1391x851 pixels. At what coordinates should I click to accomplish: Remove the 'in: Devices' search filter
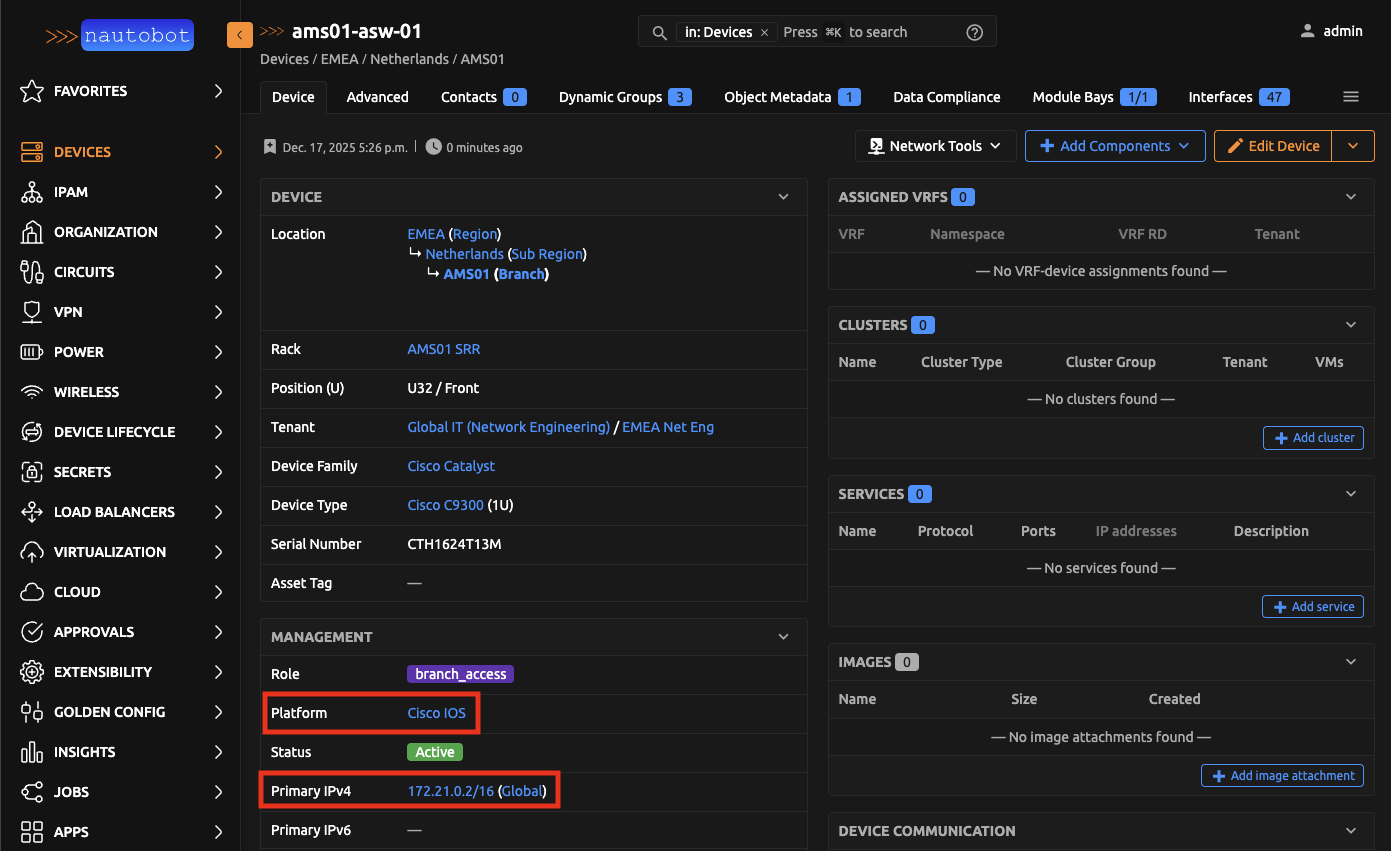[x=764, y=32]
